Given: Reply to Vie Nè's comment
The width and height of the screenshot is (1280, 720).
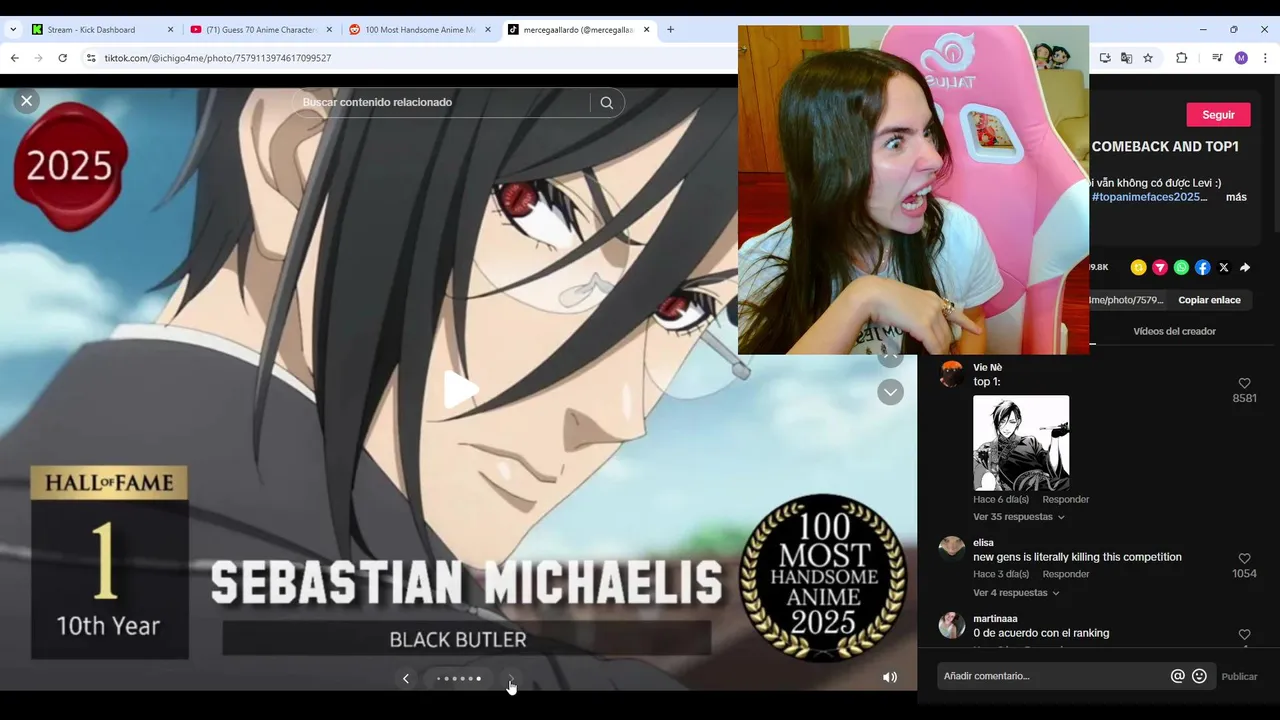Looking at the screenshot, I should [1065, 499].
